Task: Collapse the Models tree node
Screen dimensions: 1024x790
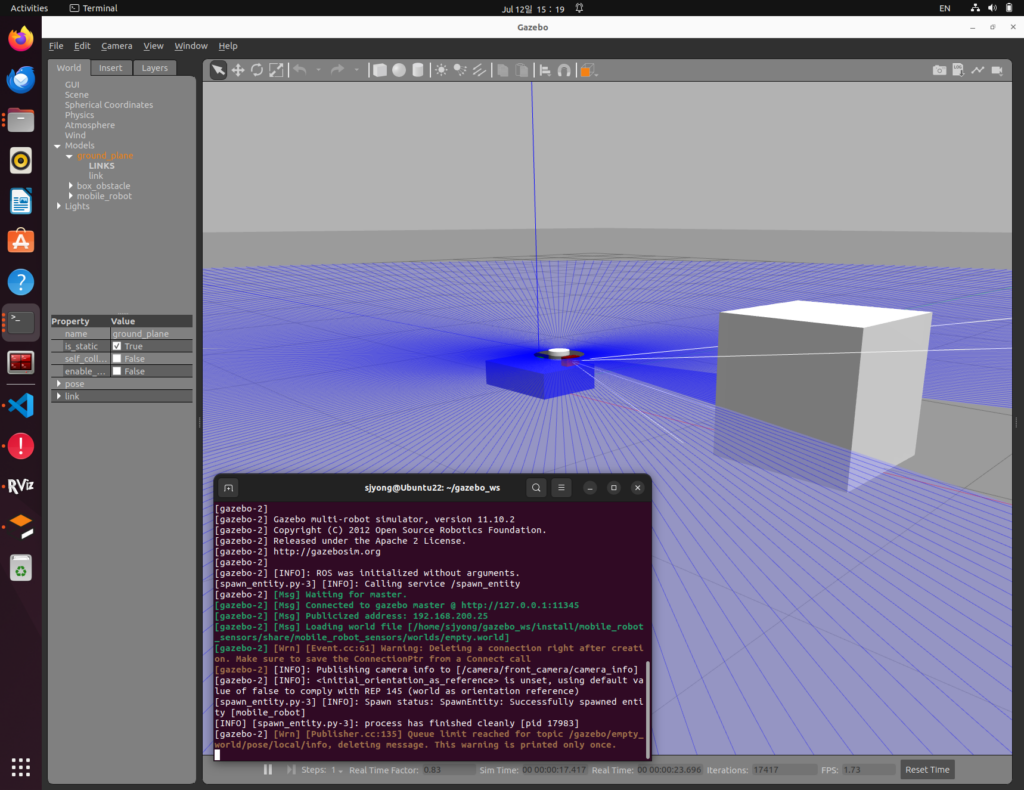Action: coord(57,146)
